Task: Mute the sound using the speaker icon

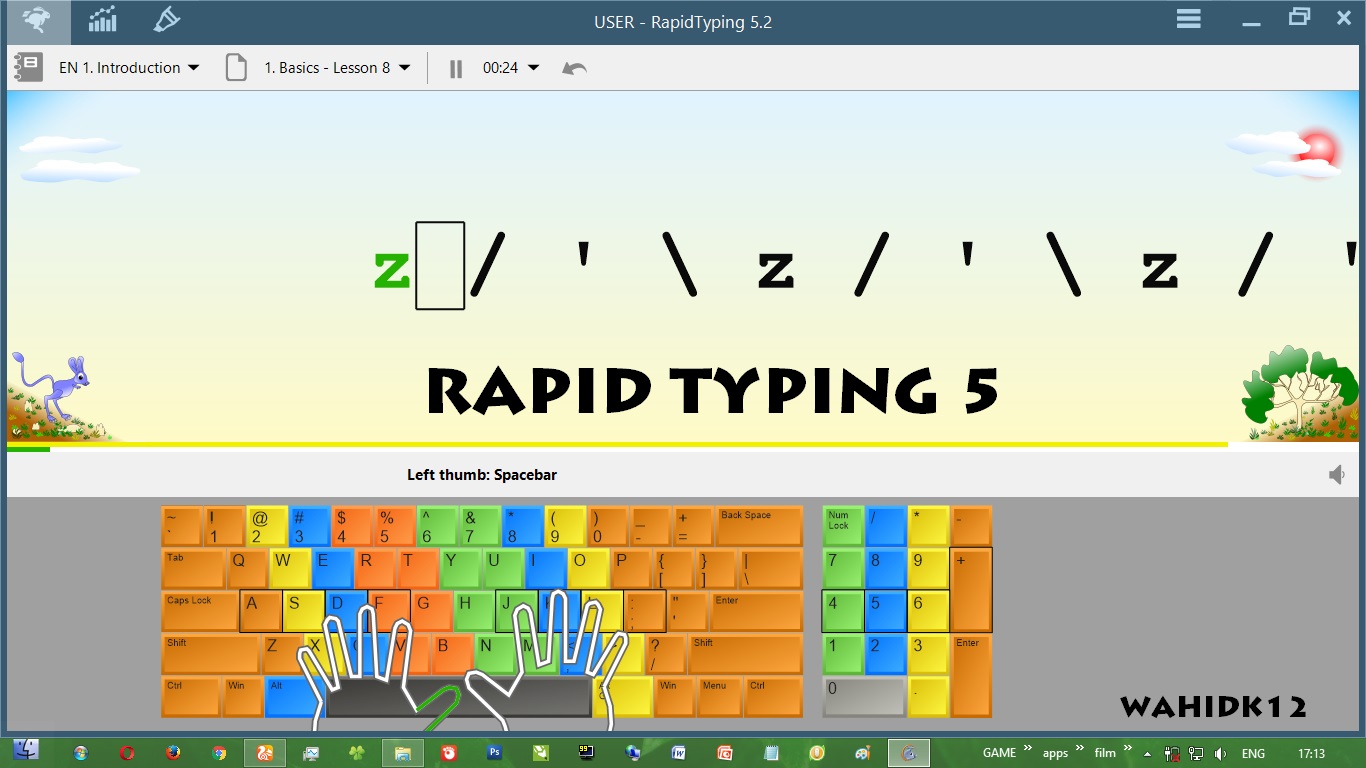Action: pos(1337,474)
